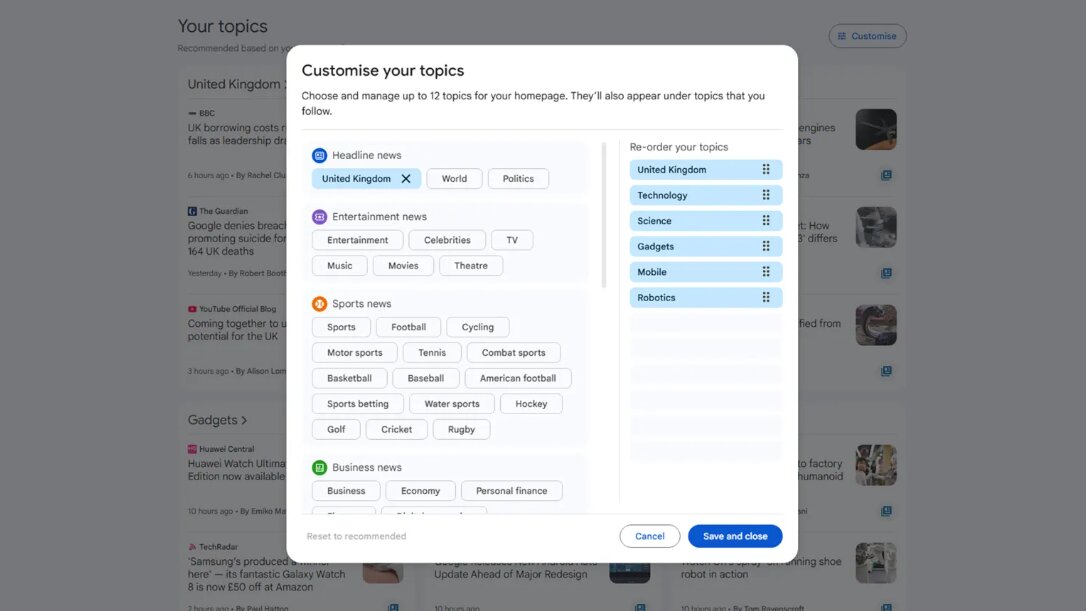Remove United Kingdom topic with X icon
The image size is (1086, 611).
tap(406, 179)
